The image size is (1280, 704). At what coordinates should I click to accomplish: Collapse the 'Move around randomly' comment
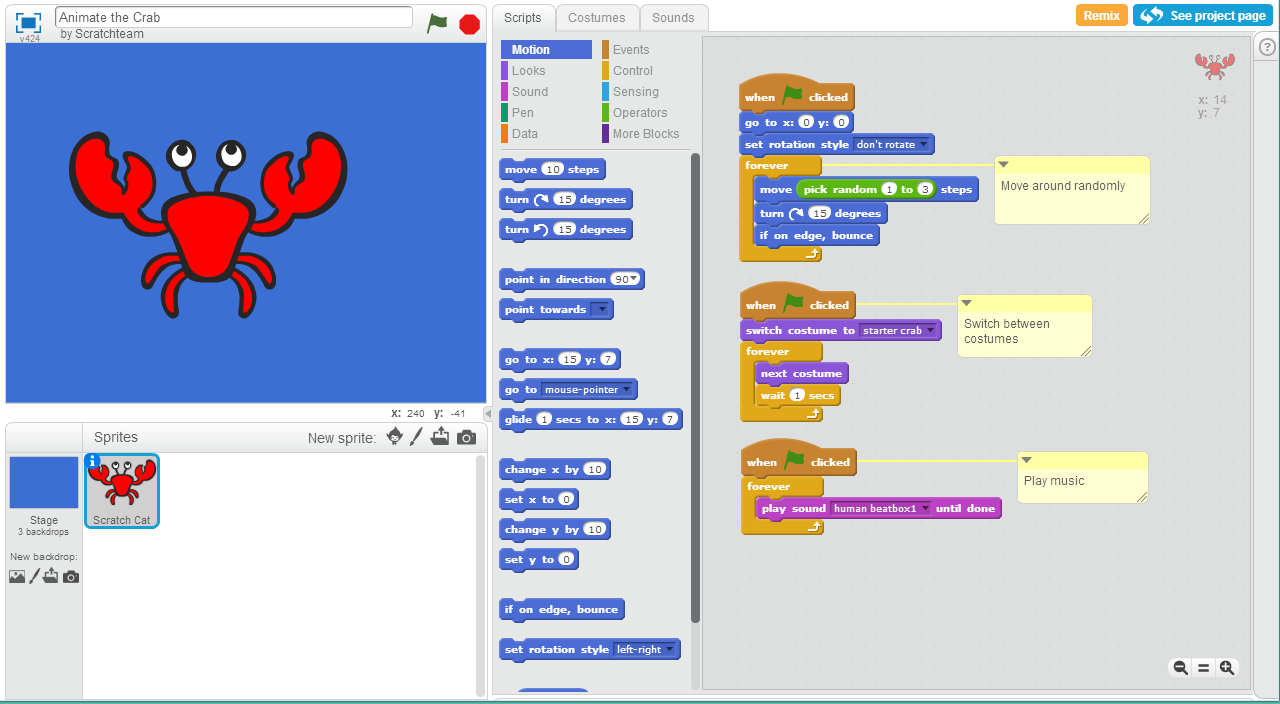pos(1004,165)
